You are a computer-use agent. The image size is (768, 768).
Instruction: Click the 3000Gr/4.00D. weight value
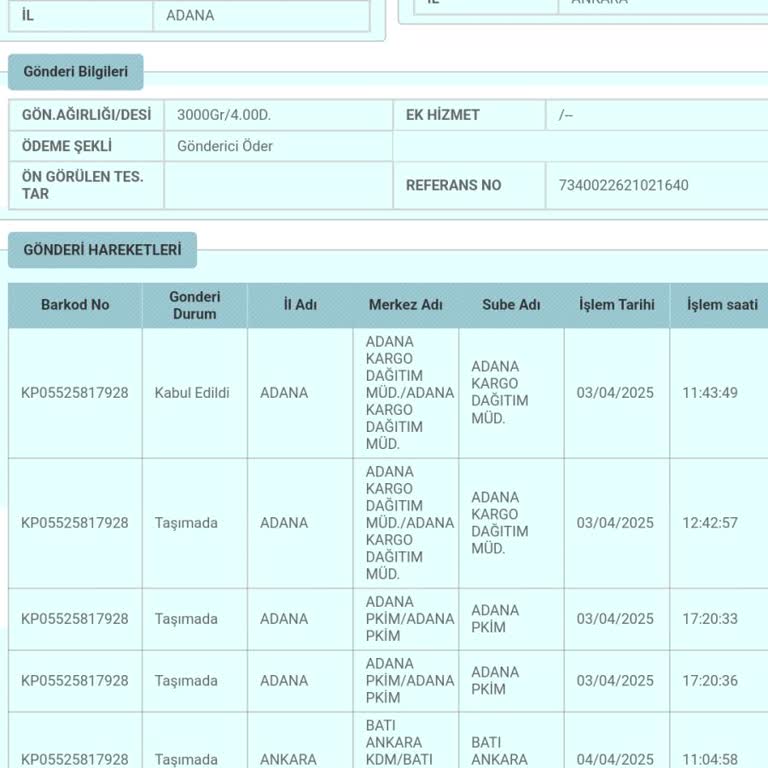(224, 115)
